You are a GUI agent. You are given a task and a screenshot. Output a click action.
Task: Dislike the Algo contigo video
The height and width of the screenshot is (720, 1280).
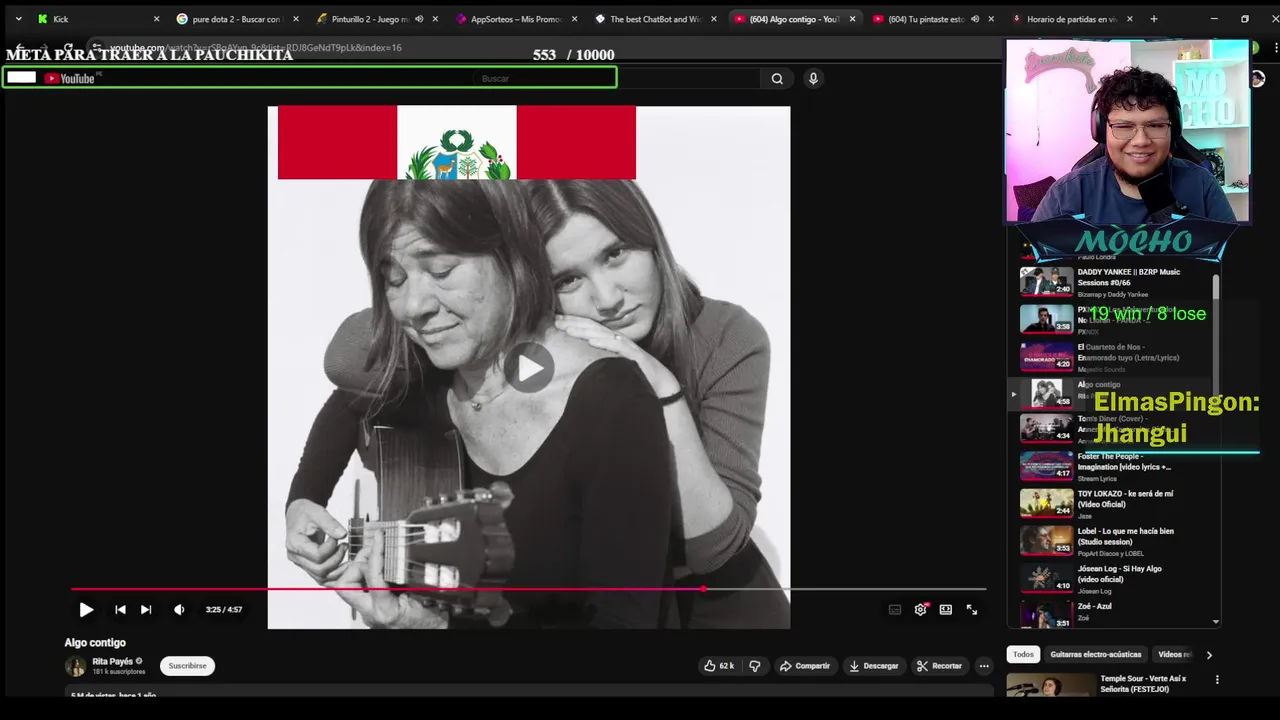[755, 666]
